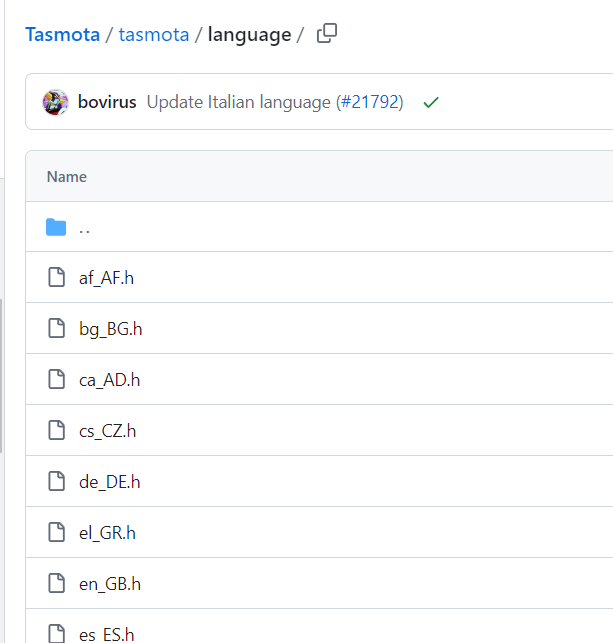The width and height of the screenshot is (613, 643).
Task: Click file icon beside de_DE.h
Action: [x=57, y=481]
